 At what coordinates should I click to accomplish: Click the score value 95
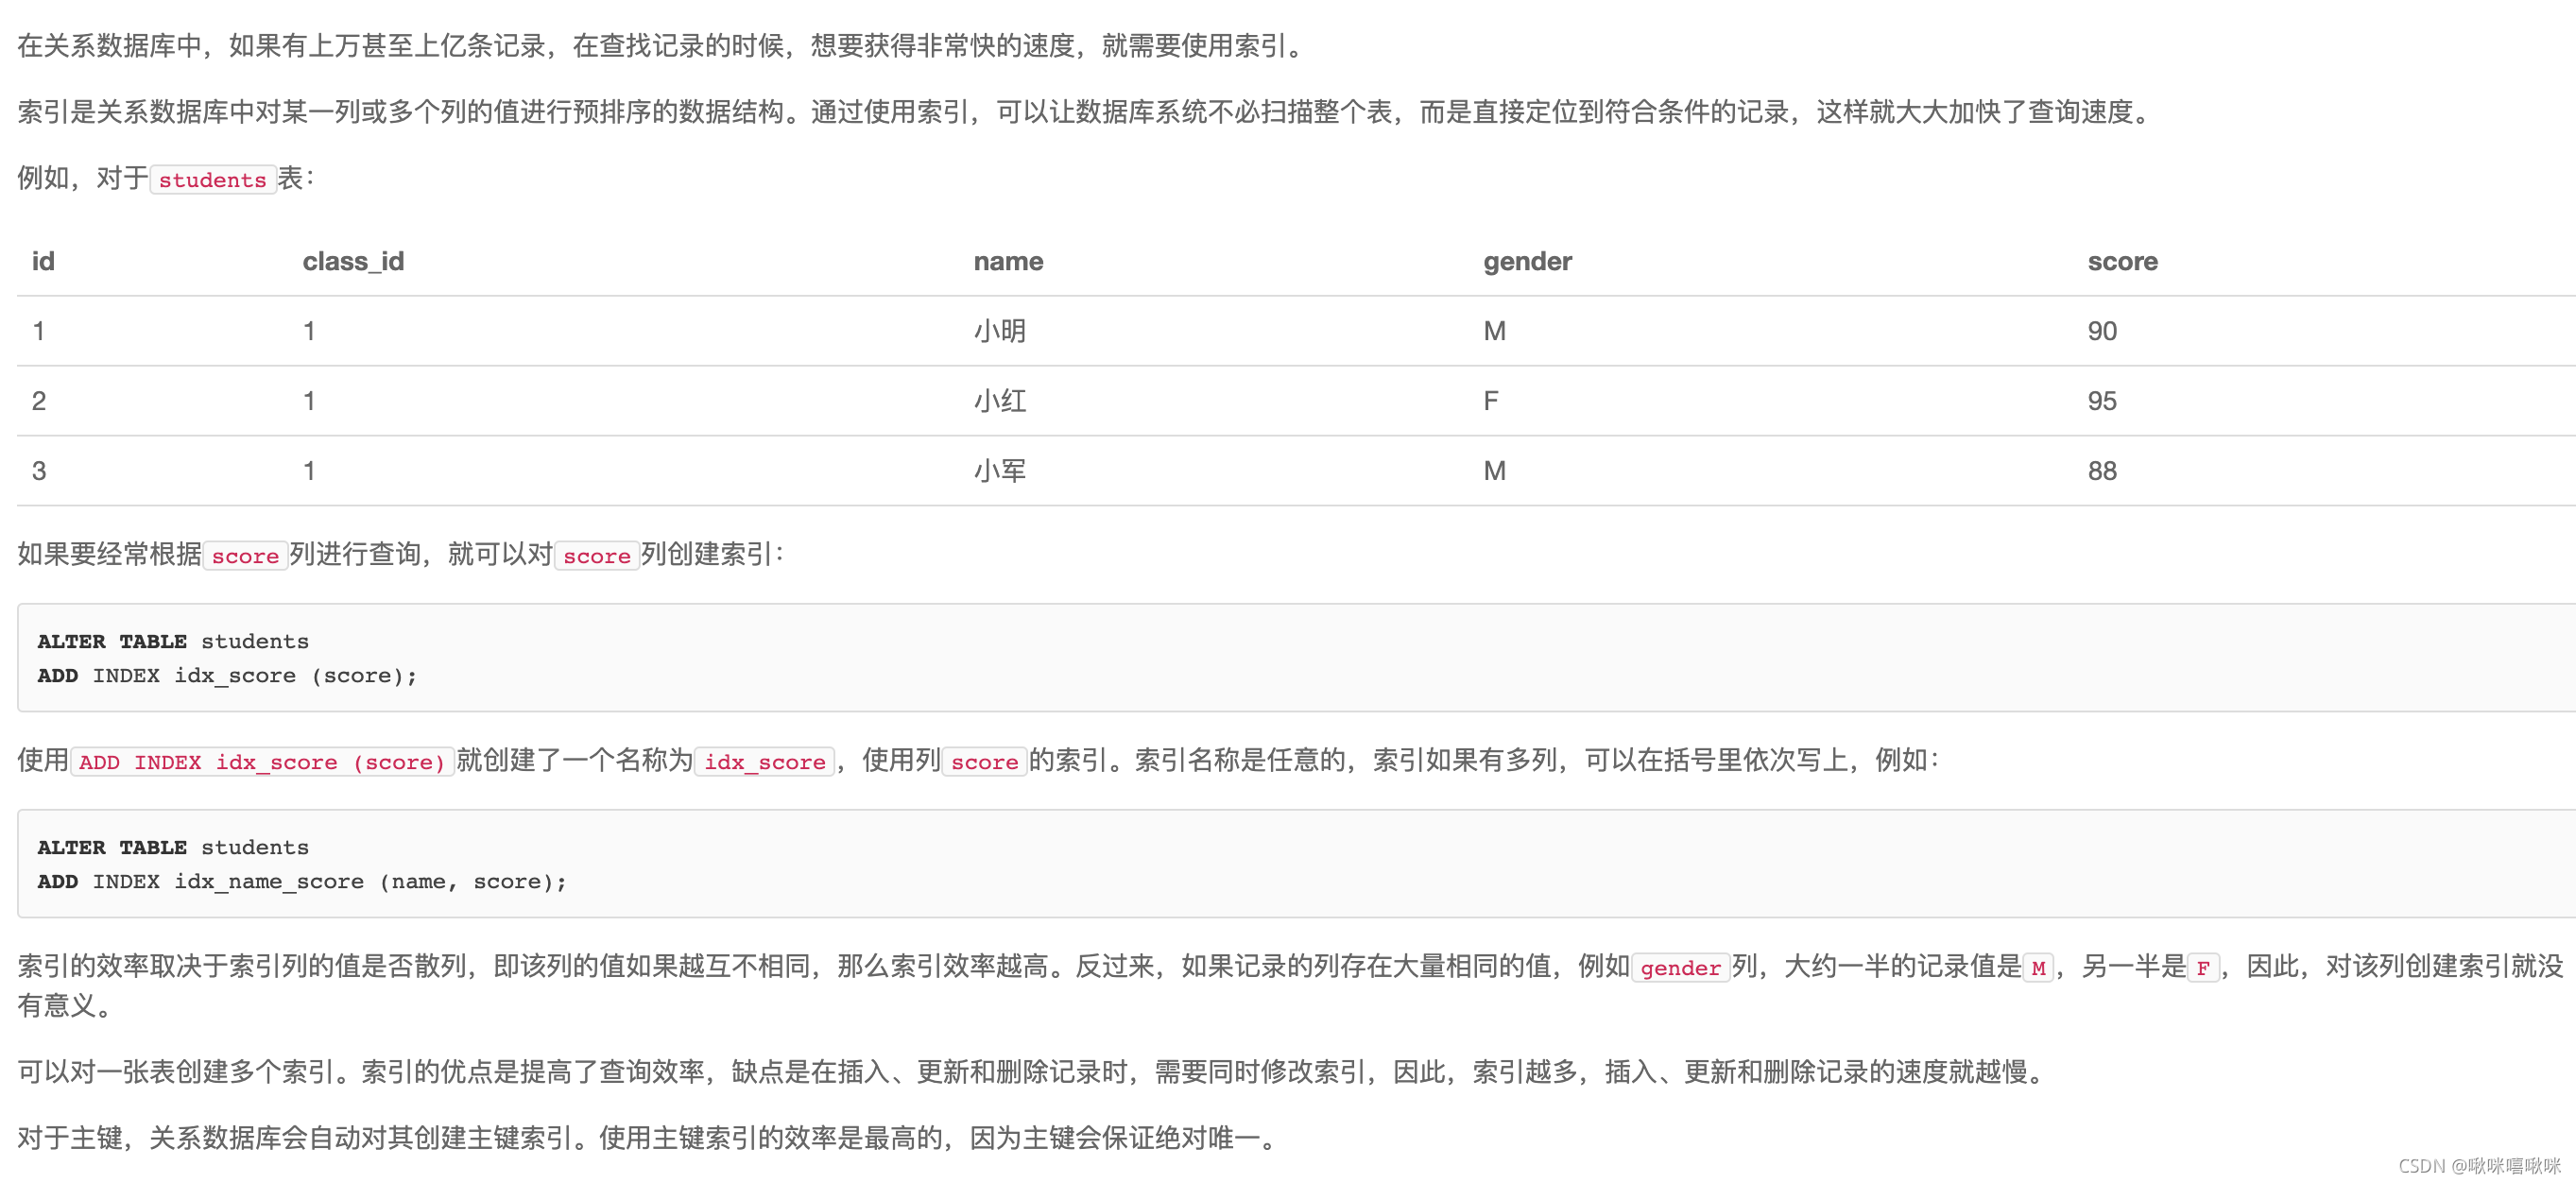coord(2102,401)
